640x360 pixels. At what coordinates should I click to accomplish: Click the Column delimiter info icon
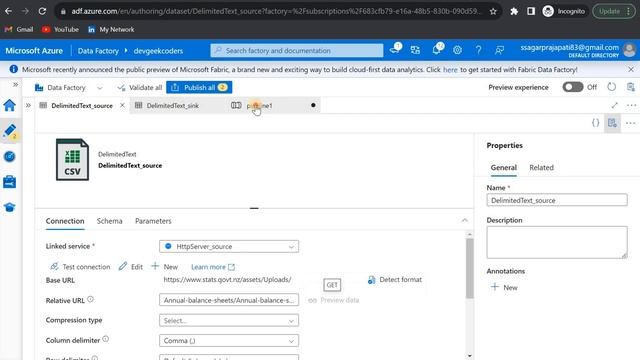pyautogui.click(x=106, y=339)
